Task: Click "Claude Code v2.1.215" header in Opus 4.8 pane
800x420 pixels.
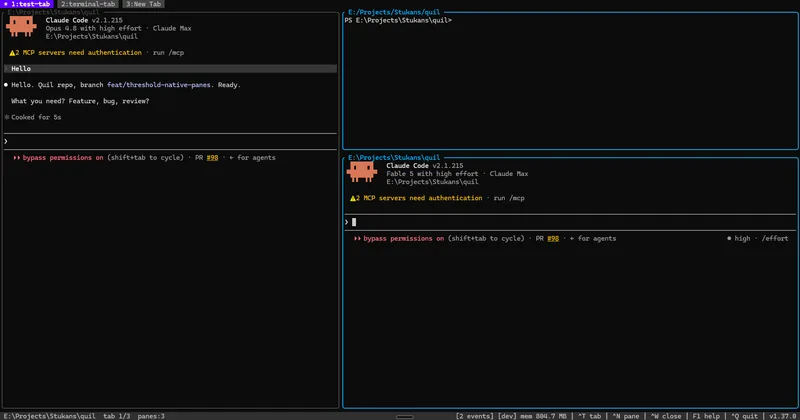Action: click(84, 20)
